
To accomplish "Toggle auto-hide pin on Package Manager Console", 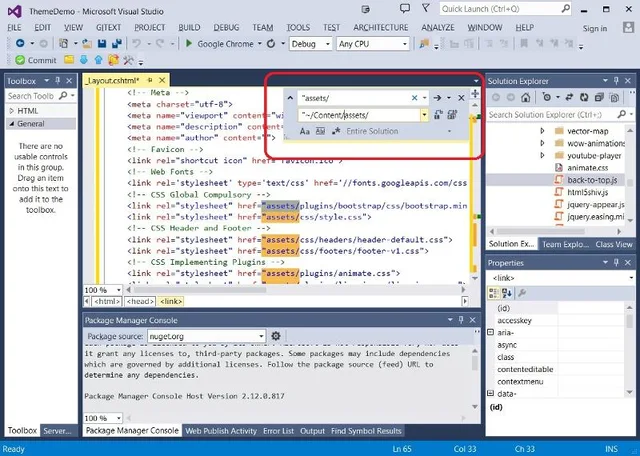I will [x=461, y=320].
